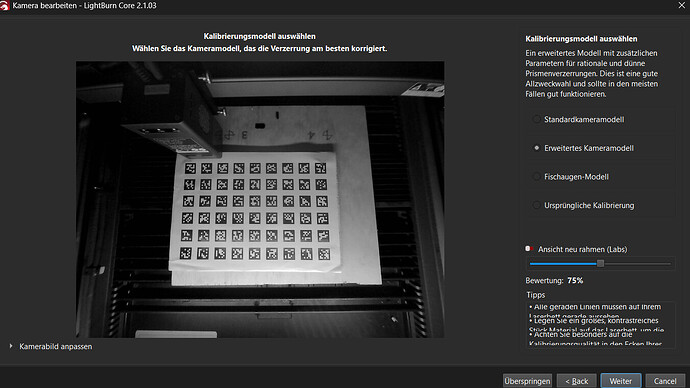
Task: Select the Erweitertes Kameramodell radio option
Action: (x=536, y=148)
